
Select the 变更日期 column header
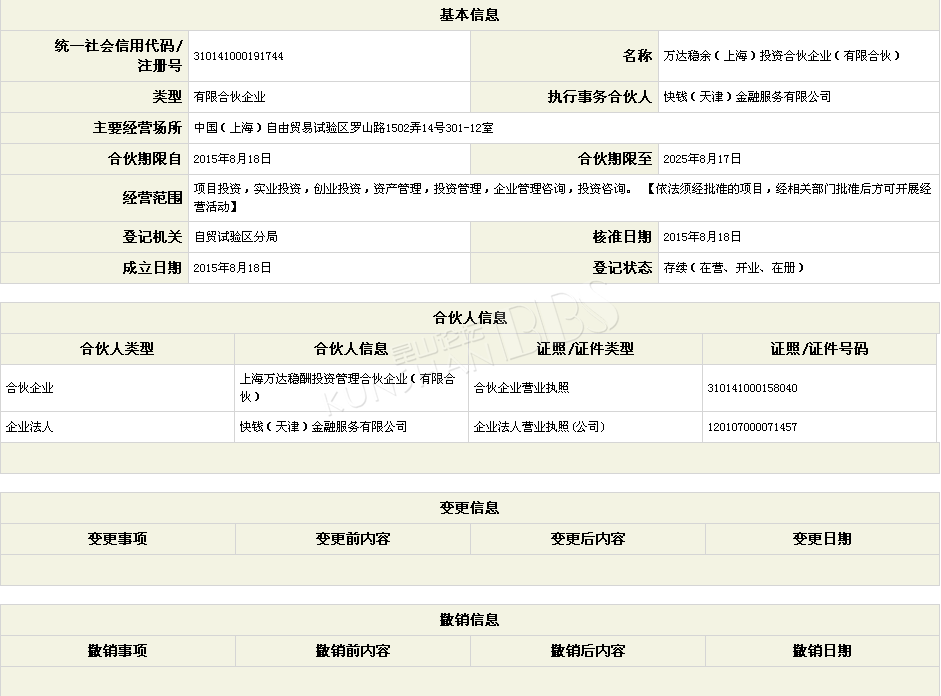click(x=822, y=539)
